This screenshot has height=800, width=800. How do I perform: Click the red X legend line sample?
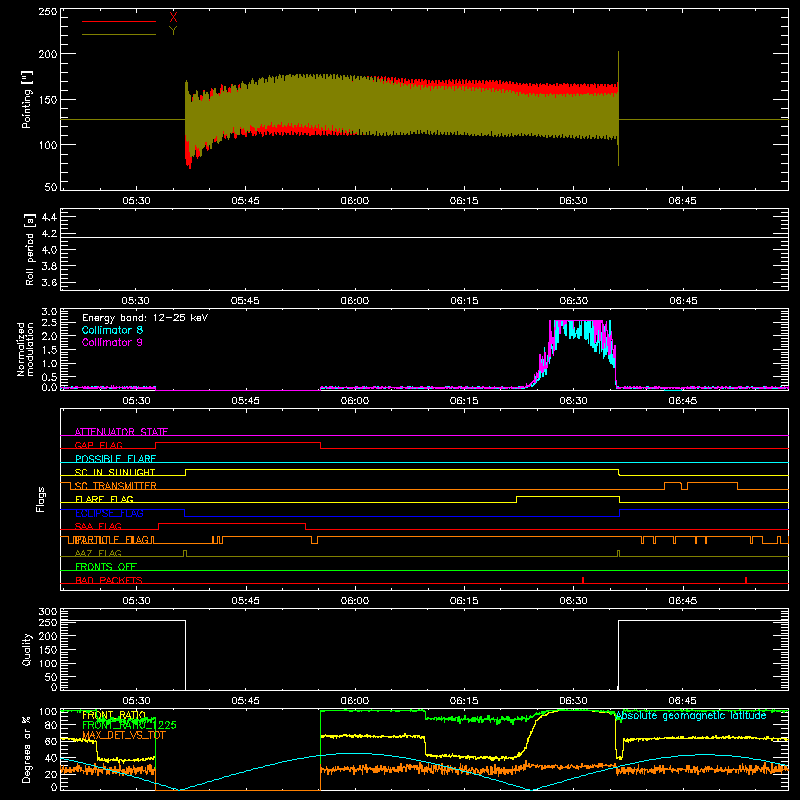[x=119, y=21]
